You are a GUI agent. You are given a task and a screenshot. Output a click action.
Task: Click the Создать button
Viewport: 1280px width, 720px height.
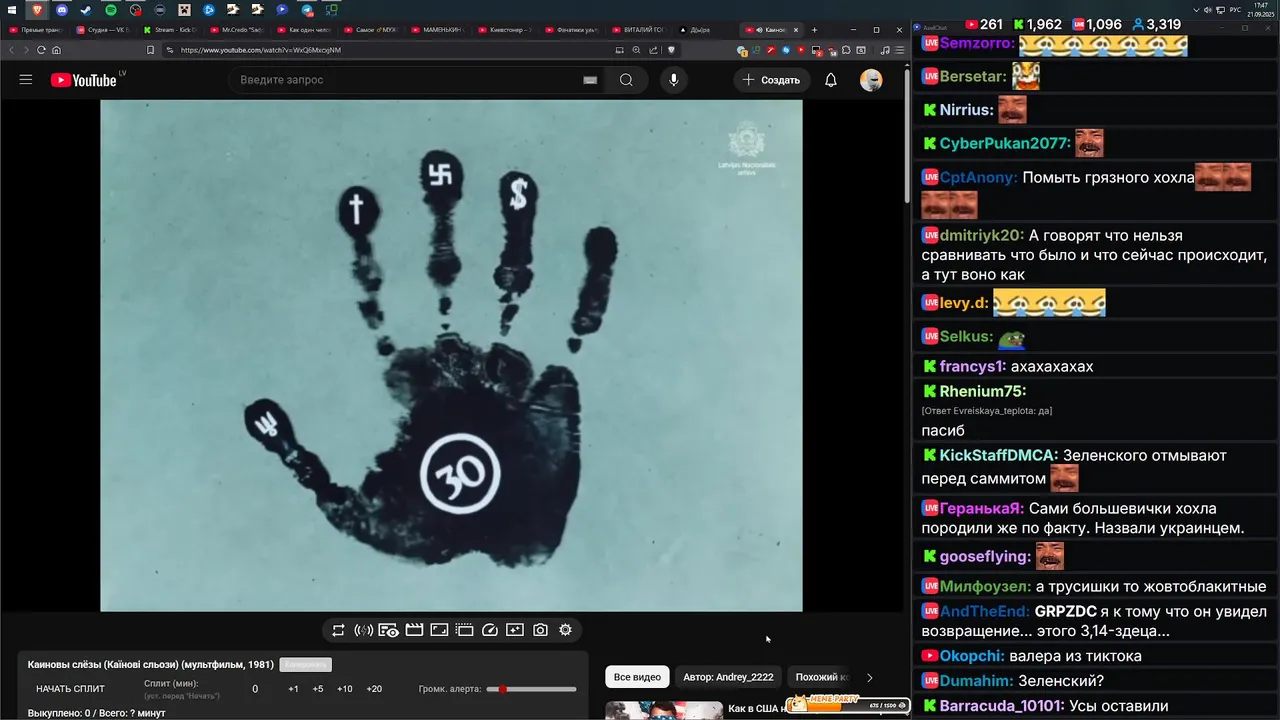pyautogui.click(x=771, y=80)
